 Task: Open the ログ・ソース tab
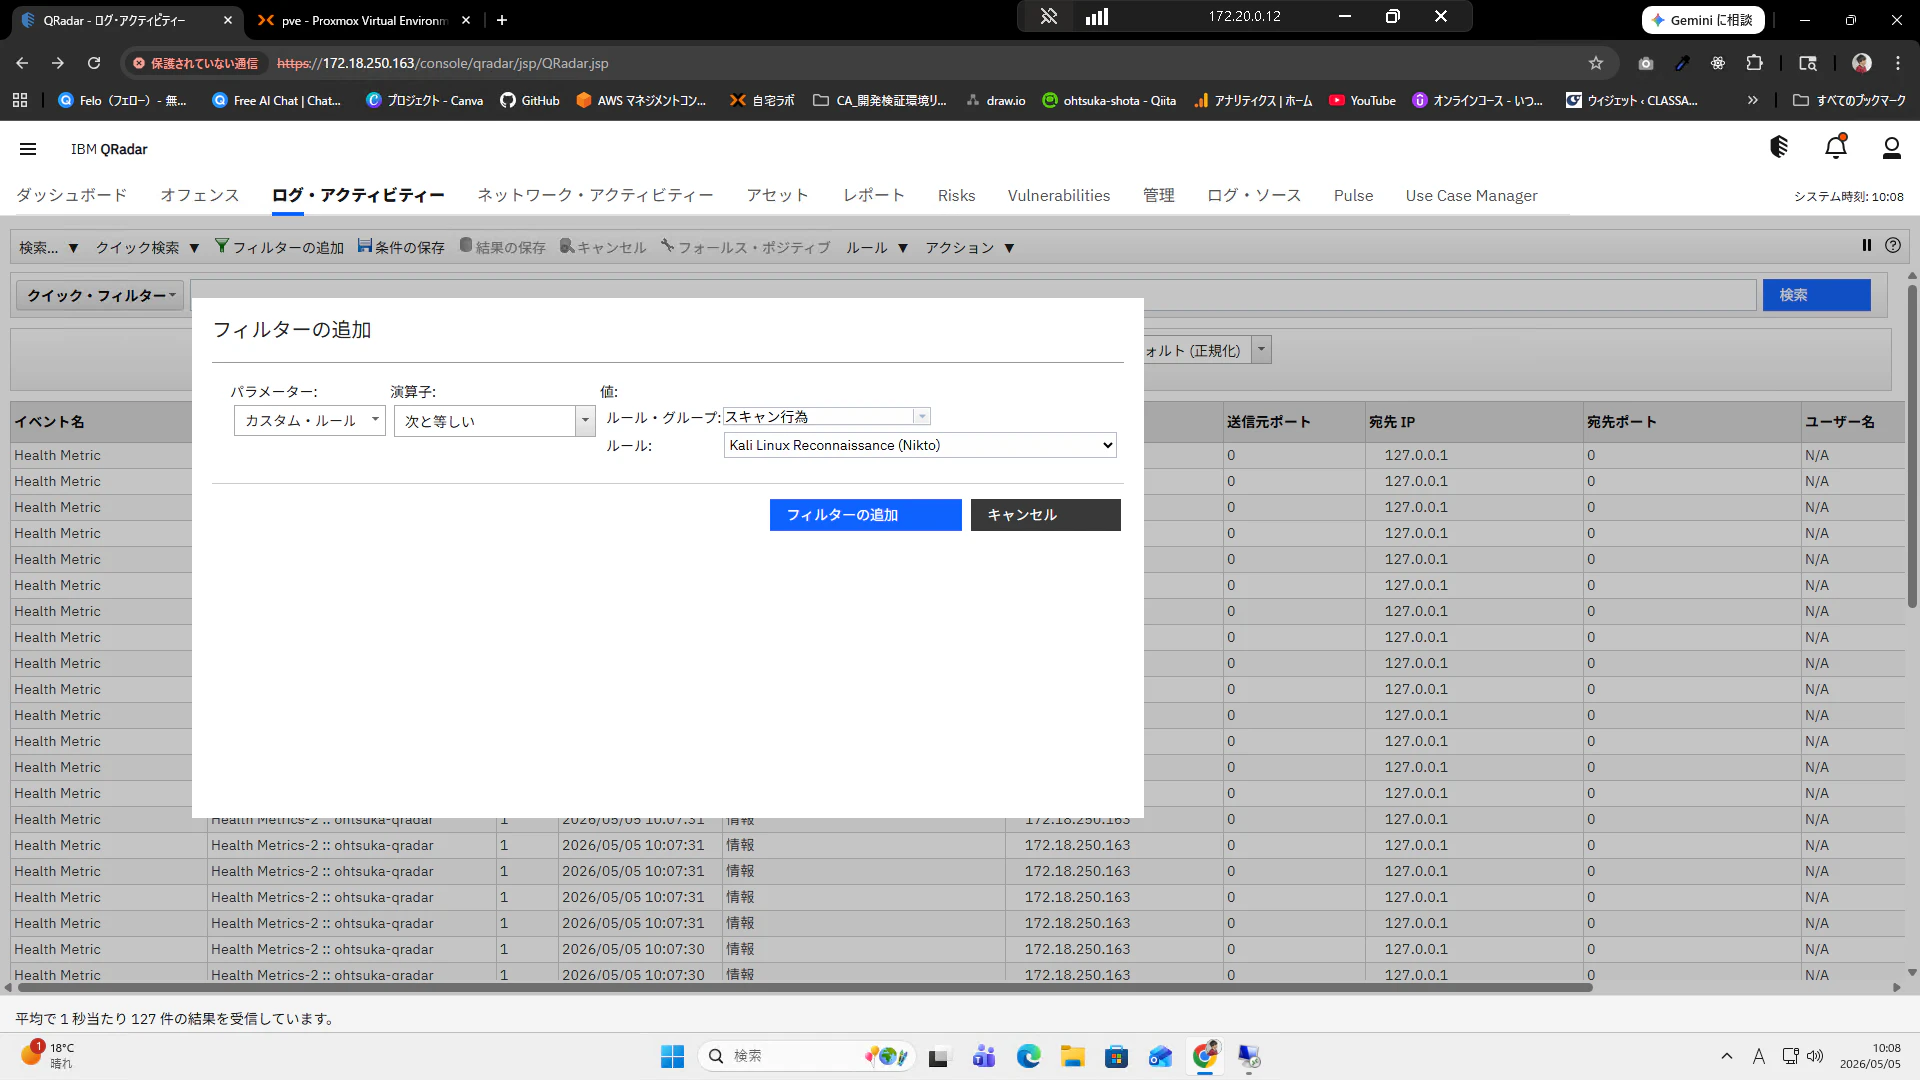1254,195
